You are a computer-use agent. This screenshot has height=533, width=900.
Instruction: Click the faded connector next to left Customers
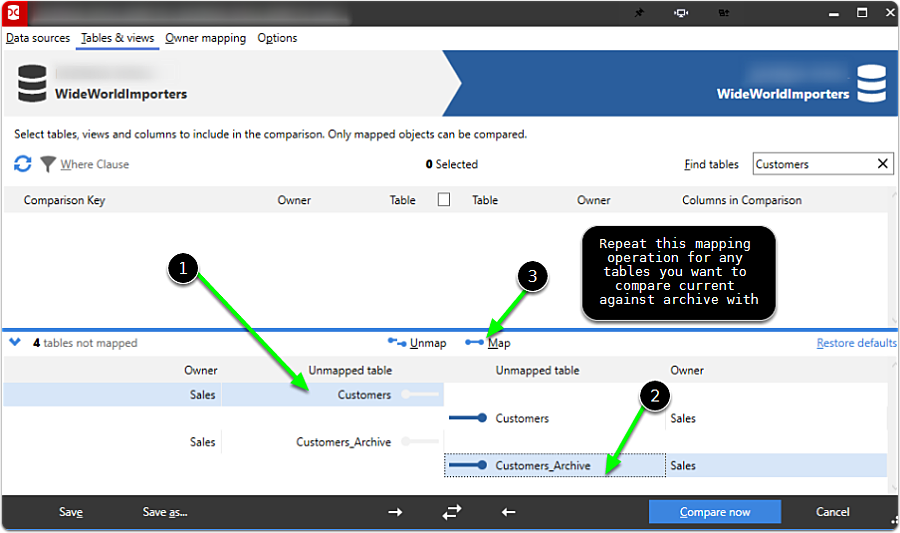(x=420, y=394)
